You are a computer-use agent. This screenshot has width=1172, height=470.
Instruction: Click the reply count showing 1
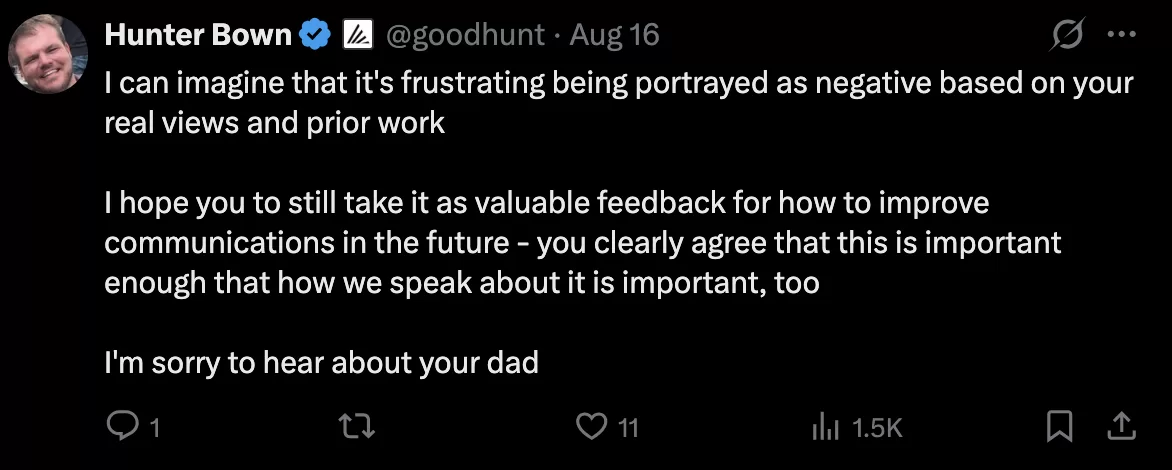tap(155, 428)
